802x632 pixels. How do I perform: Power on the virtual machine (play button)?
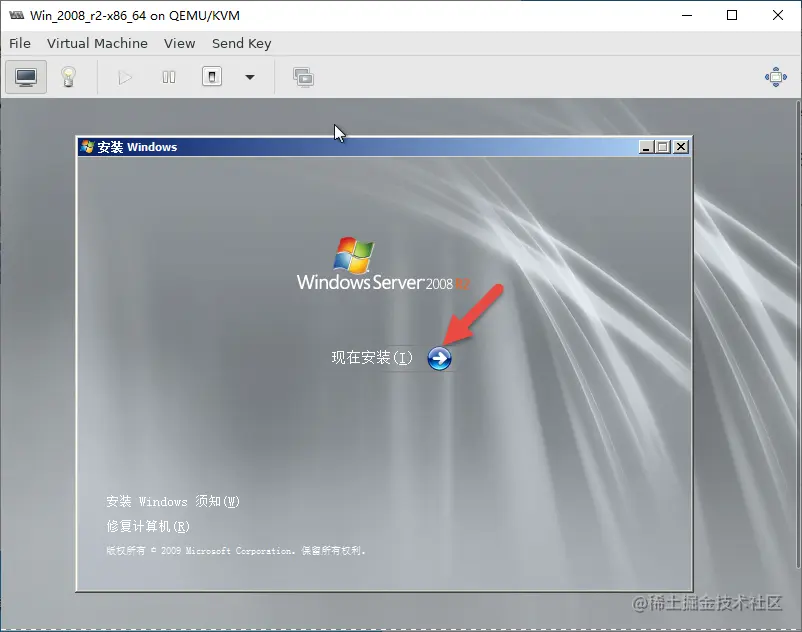click(125, 78)
